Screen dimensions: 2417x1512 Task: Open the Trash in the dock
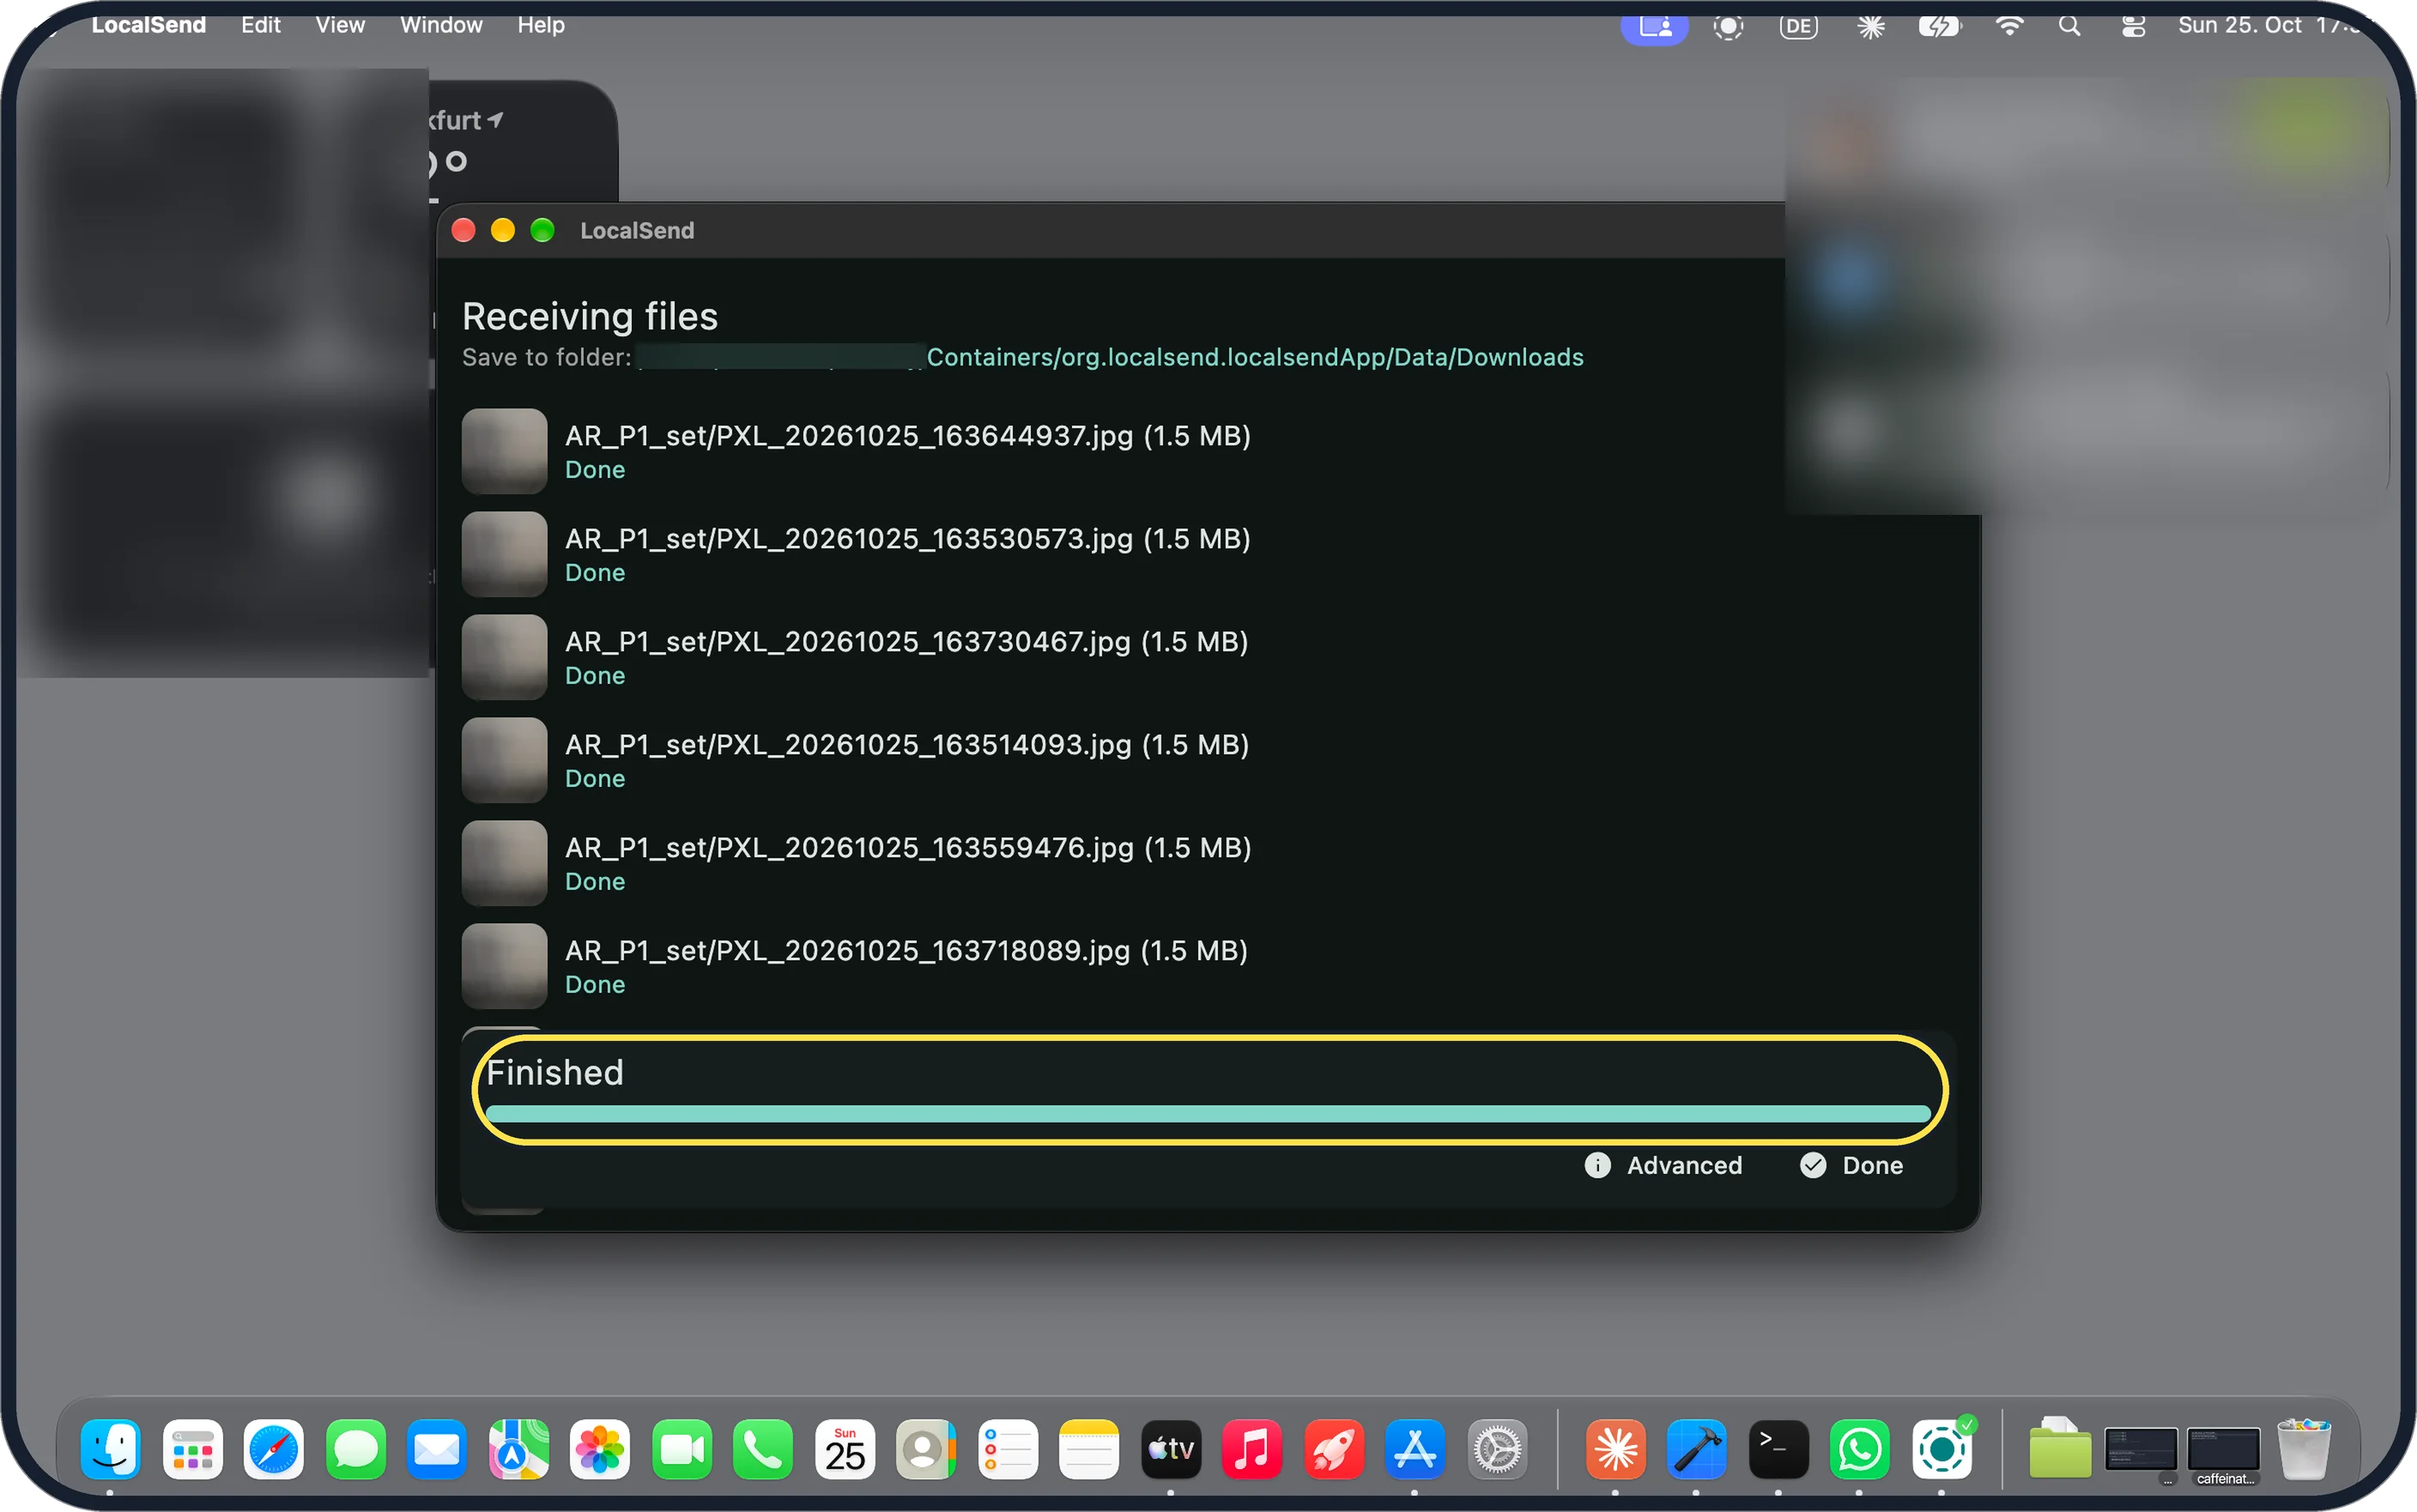click(2304, 1449)
